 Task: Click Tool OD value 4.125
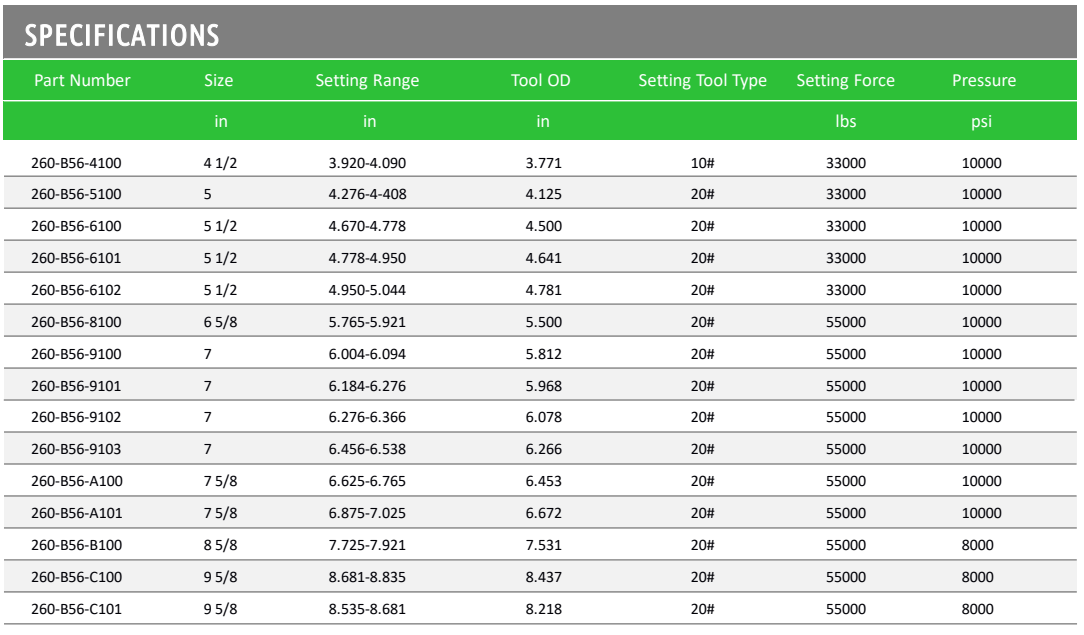pyautogui.click(x=543, y=194)
